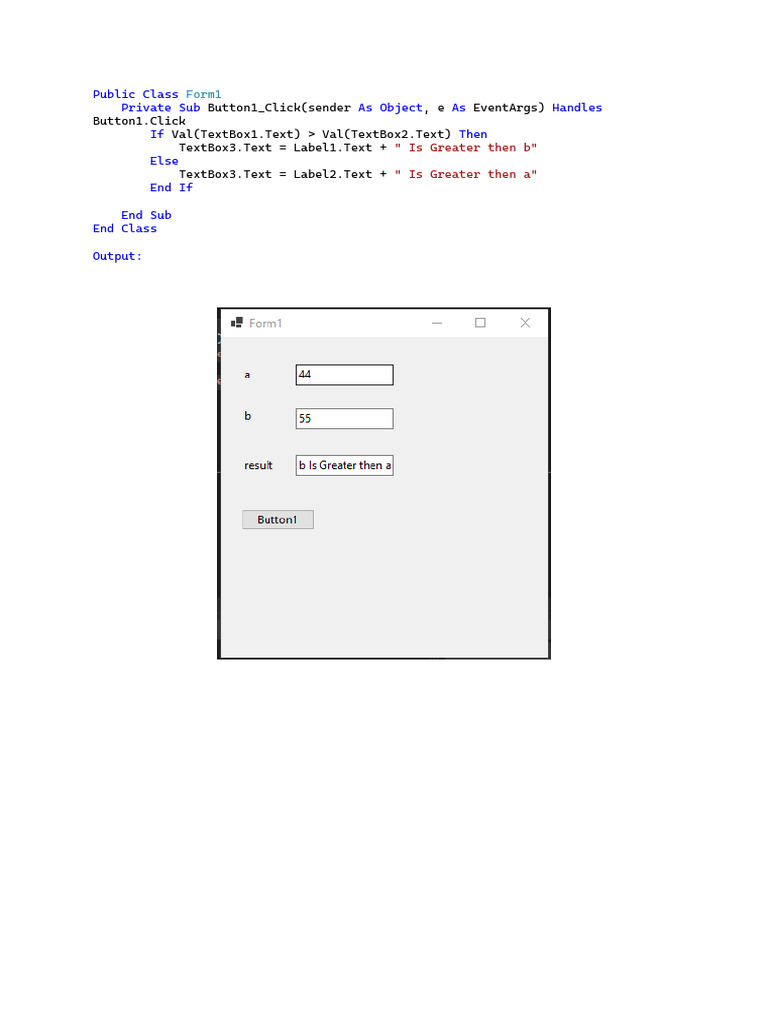Click the Button1 button in Form1
Image resolution: width=768 pixels, height=1024 pixels.
click(278, 520)
